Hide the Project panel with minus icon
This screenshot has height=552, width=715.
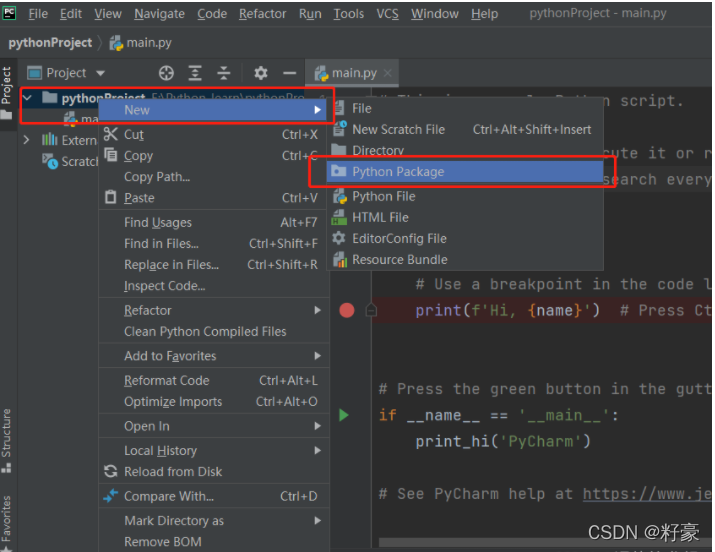pos(290,73)
